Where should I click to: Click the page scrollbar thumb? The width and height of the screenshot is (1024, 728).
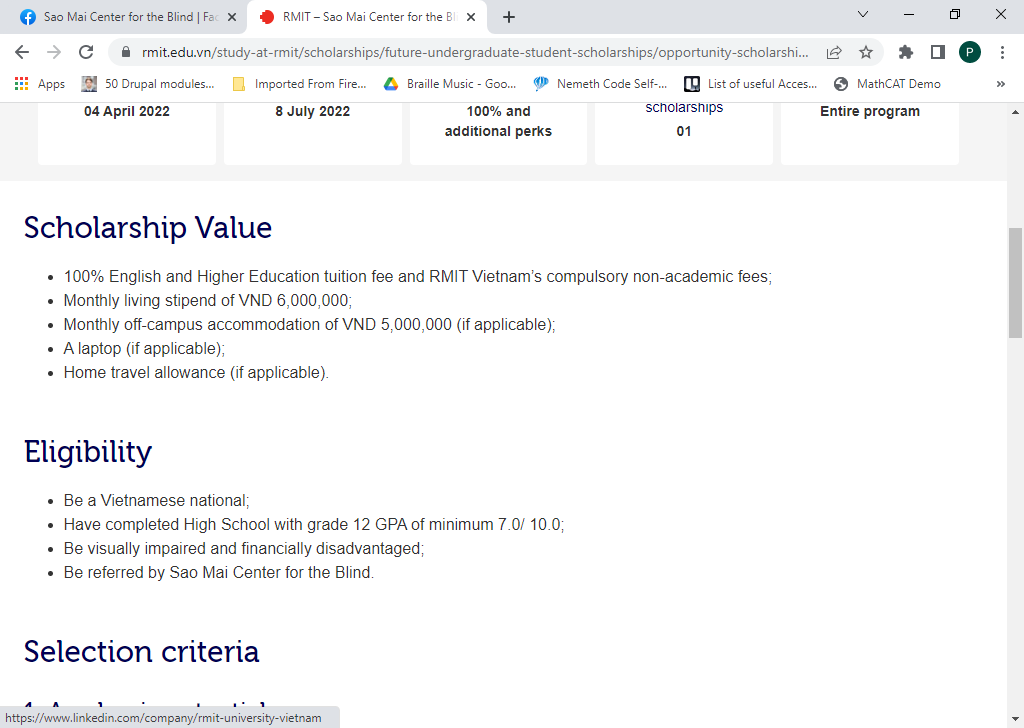[x=1016, y=283]
